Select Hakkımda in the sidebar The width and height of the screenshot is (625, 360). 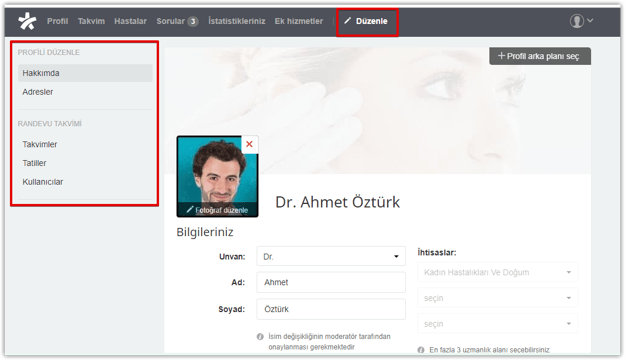[85, 73]
